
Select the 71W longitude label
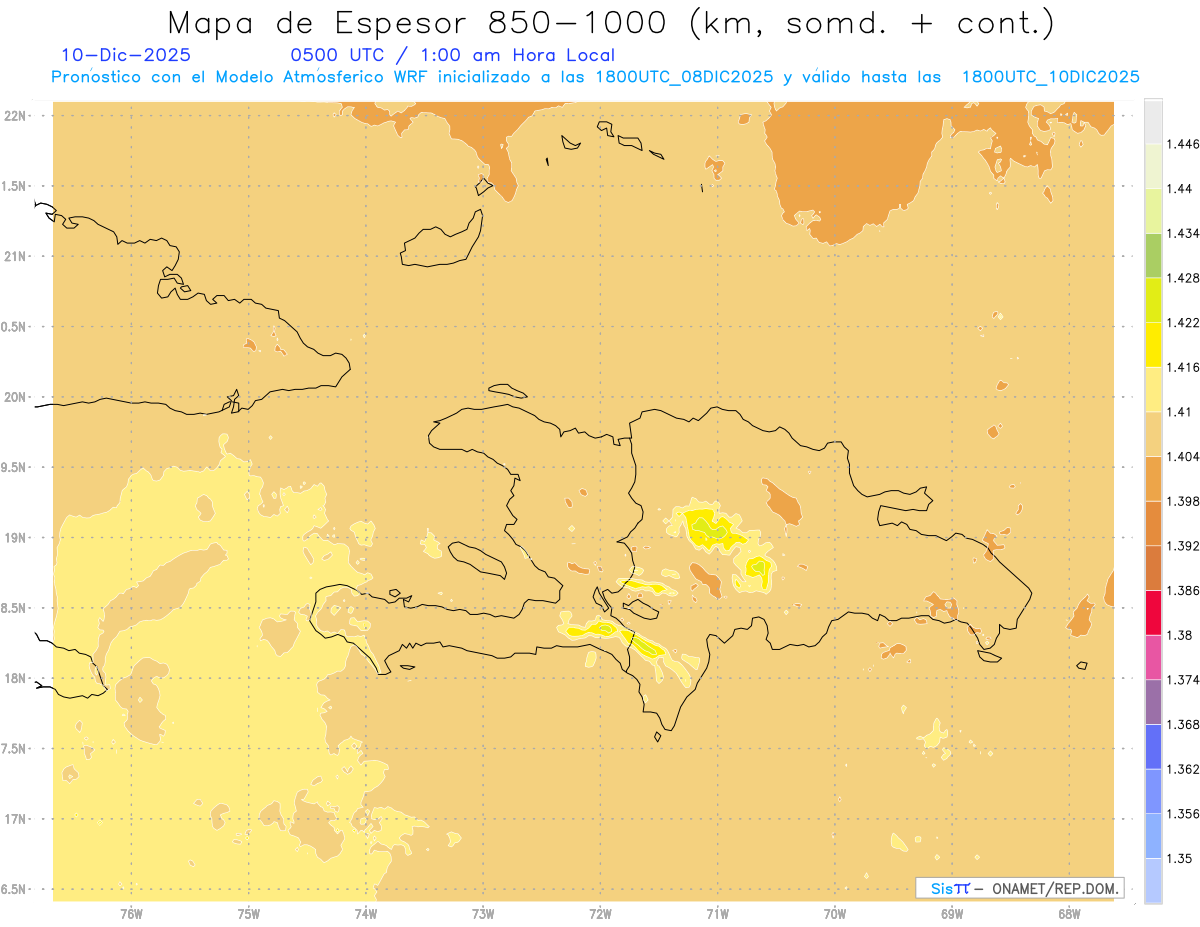(717, 913)
